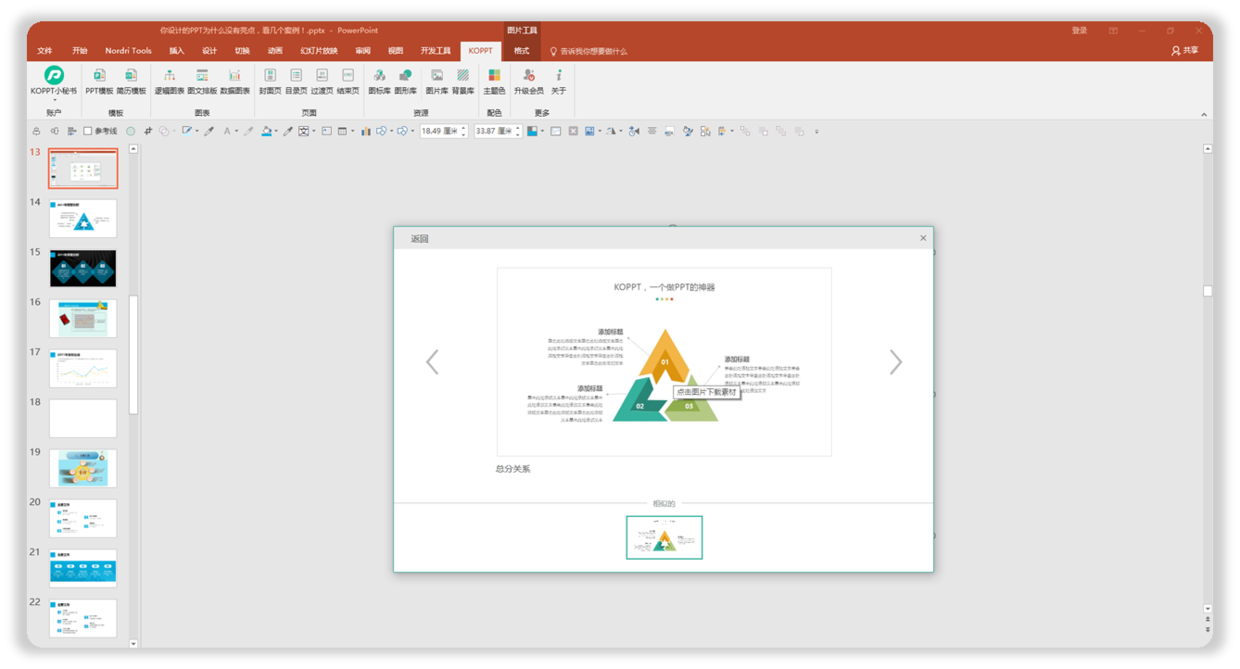Increase the 33.87 厘米 width stepper
The image size is (1240, 669).
coord(517,128)
